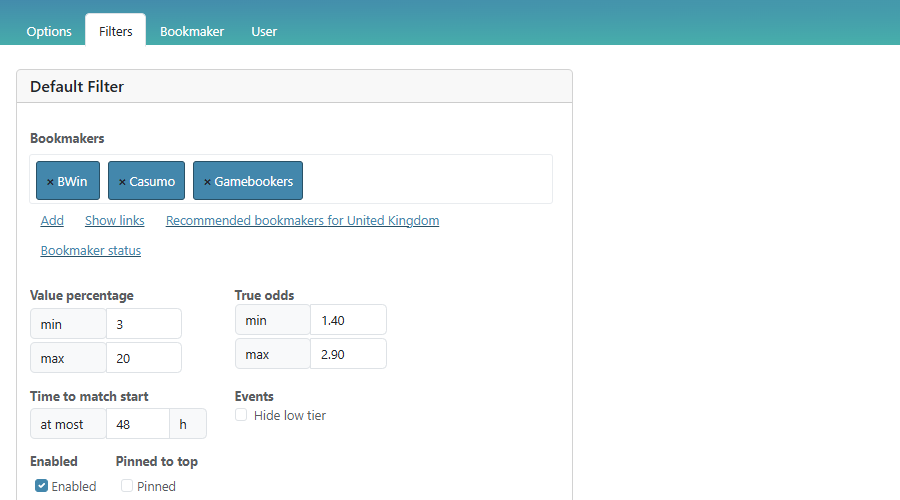Click the 'Events' label
Viewport: 900px width, 500px height.
pyautogui.click(x=254, y=396)
